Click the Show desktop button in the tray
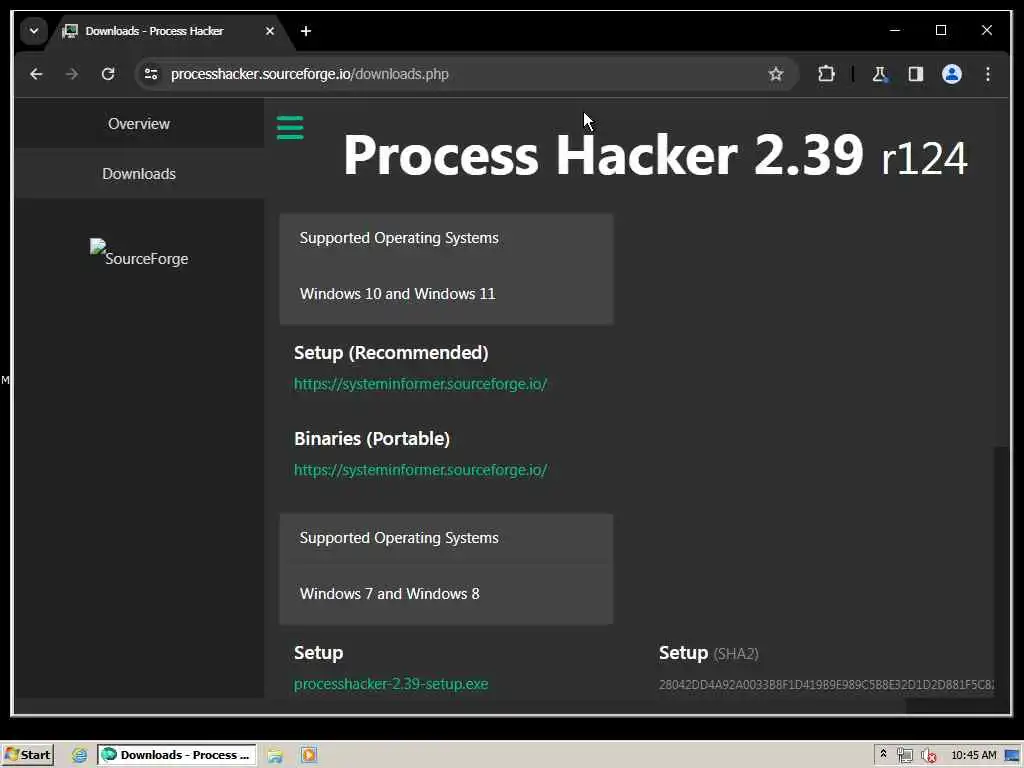 click(x=1013, y=756)
